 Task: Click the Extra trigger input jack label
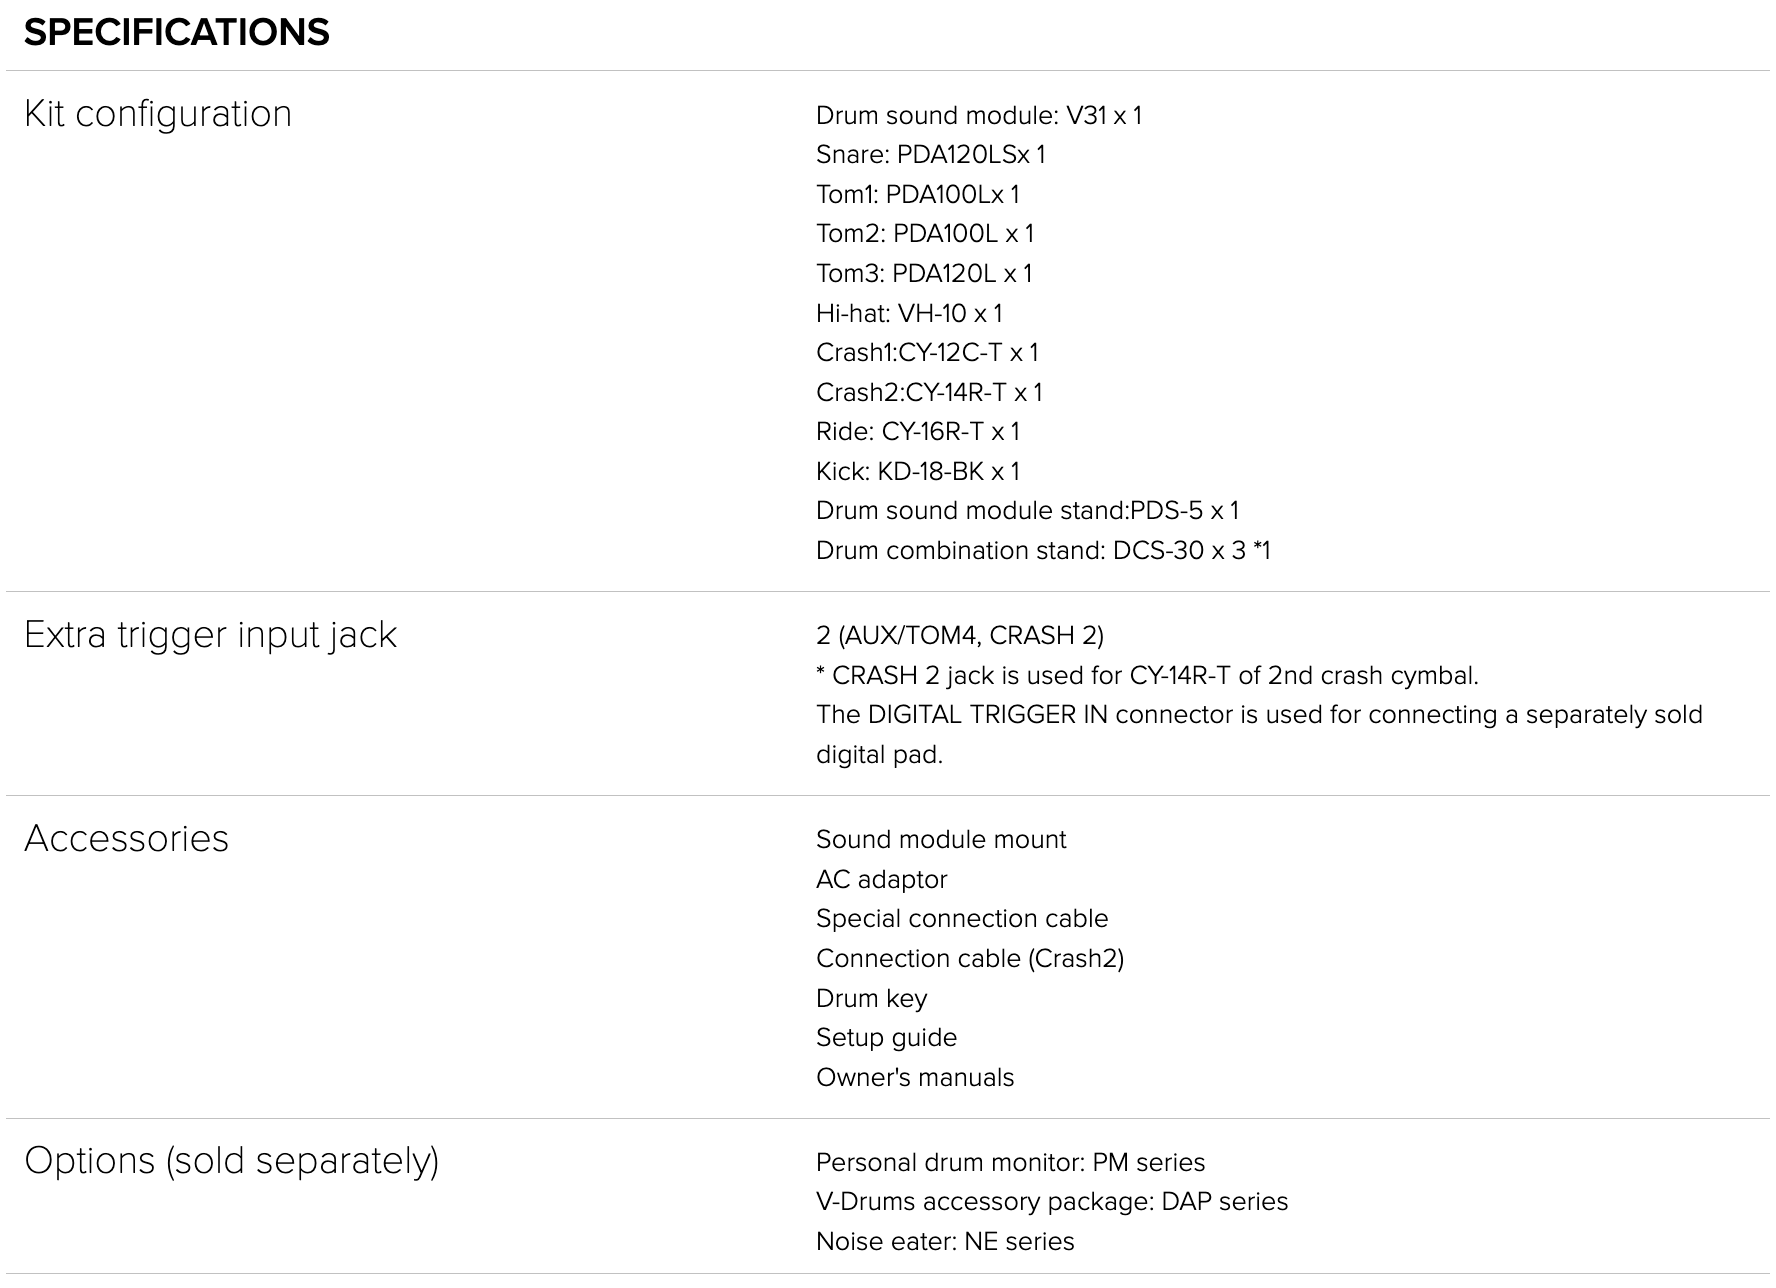[210, 635]
